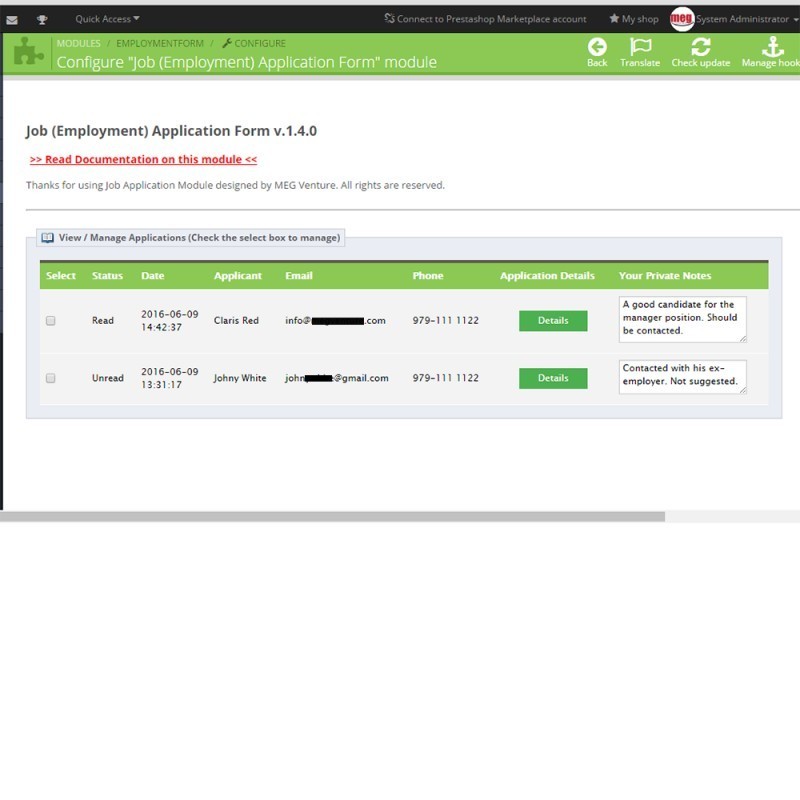This screenshot has height=800, width=800.
Task: Click phone number in Claris Red row
Action: [445, 320]
